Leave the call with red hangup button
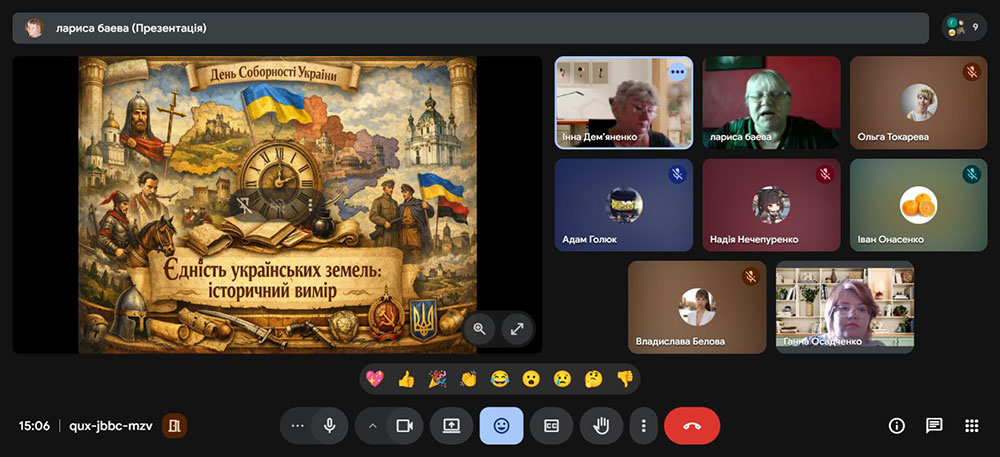Image resolution: width=1000 pixels, height=457 pixels. point(692,426)
